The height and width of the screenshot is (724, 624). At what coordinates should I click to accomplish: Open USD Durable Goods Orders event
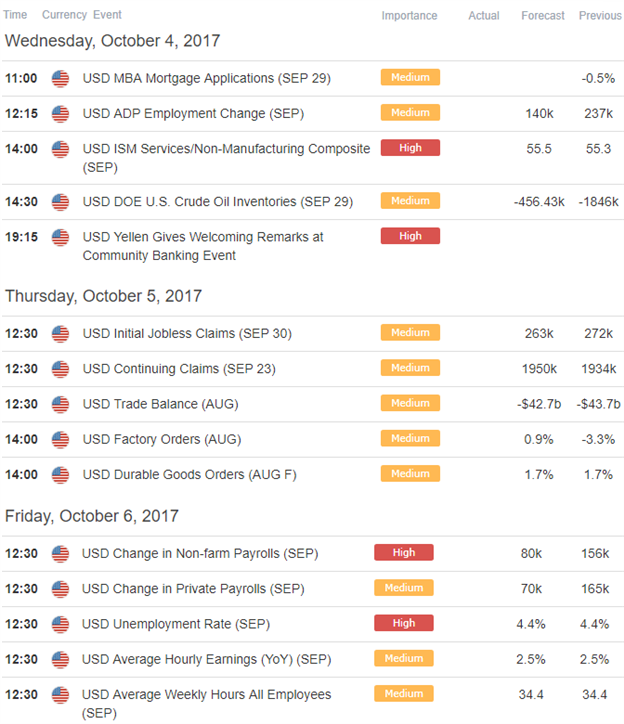pos(189,475)
